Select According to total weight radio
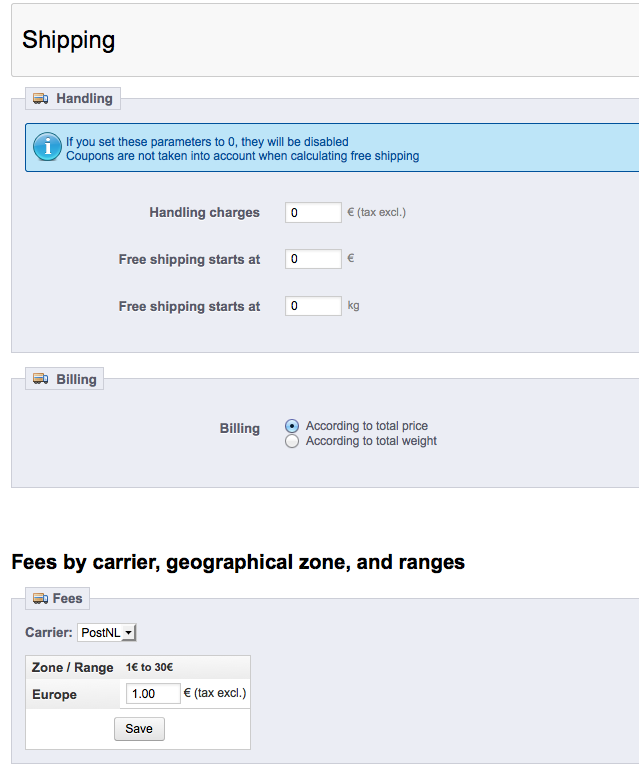The width and height of the screenshot is (639, 774). coord(292,441)
